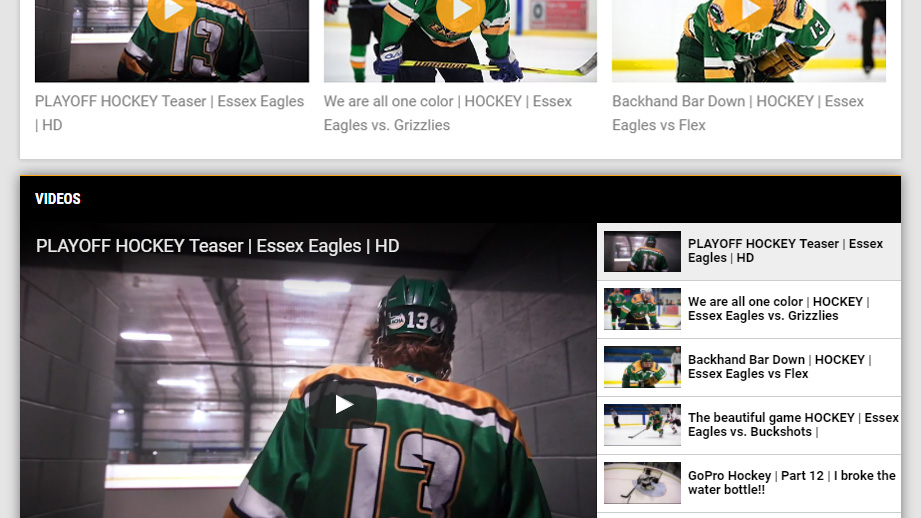Open Backhand Bar Down title in the playlist
The image size is (921, 518).
pos(779,367)
